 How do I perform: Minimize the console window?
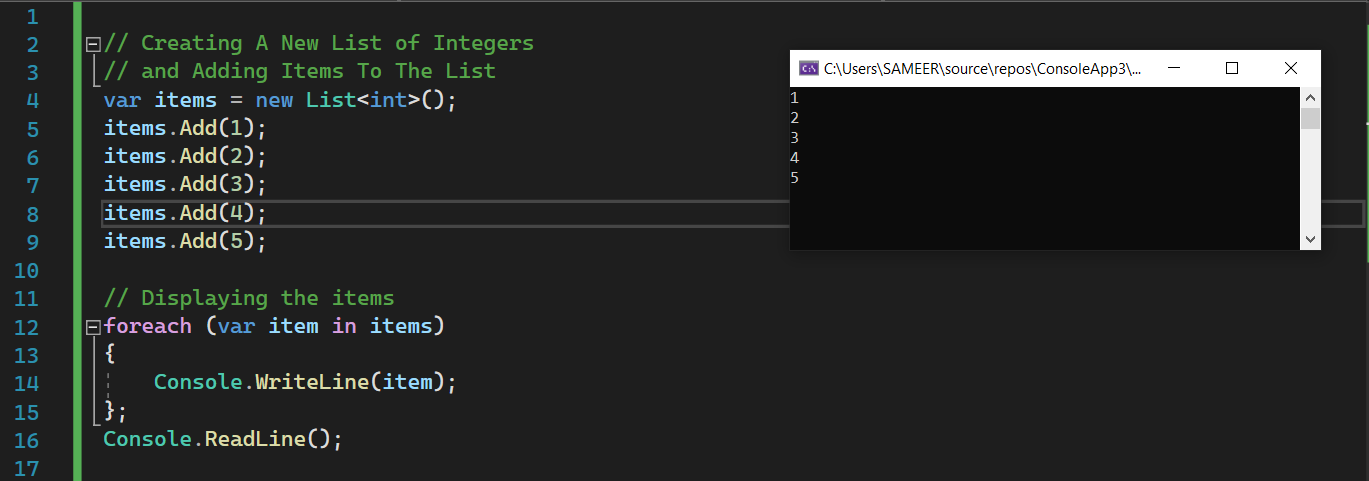click(1174, 69)
